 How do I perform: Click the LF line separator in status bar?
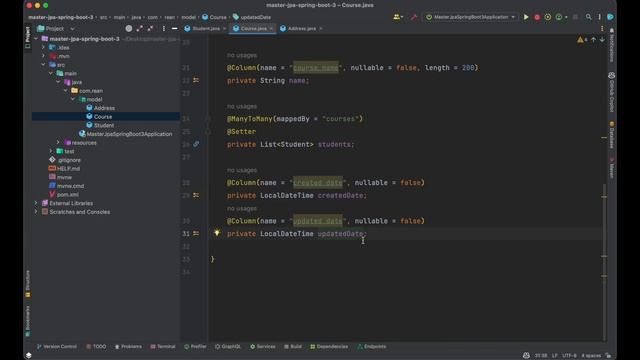[x=554, y=356]
